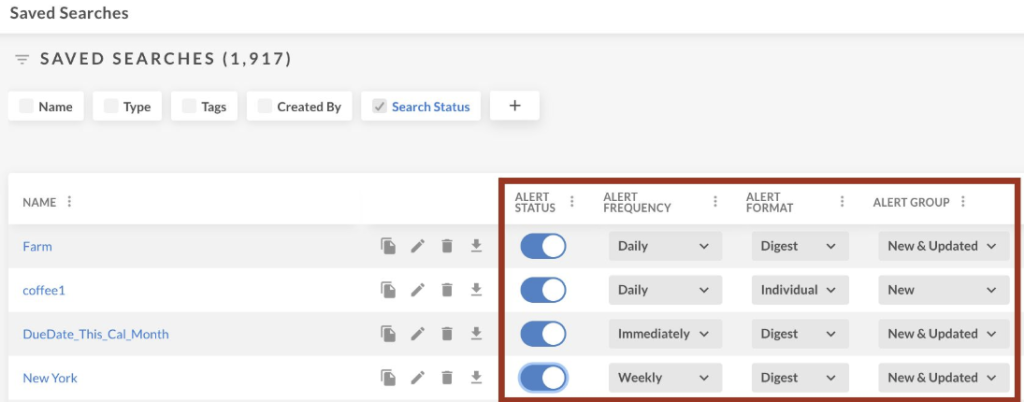
Task: Click the pencil icon in Farm row
Action: point(418,246)
